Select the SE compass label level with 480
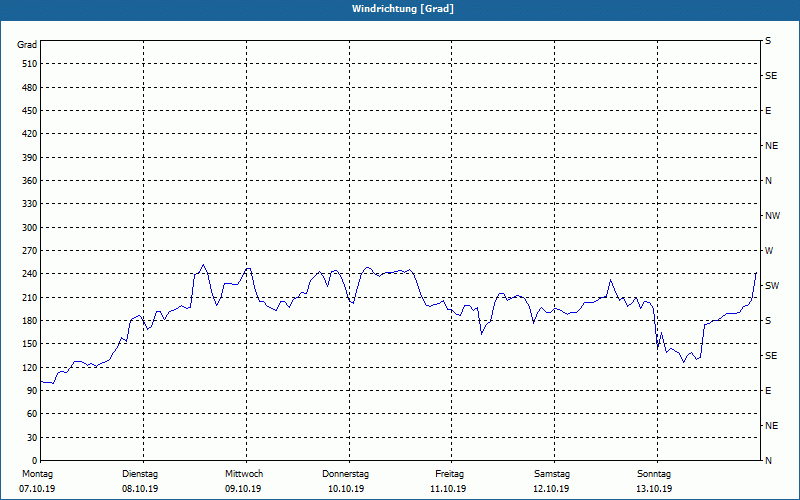 click(x=771, y=76)
